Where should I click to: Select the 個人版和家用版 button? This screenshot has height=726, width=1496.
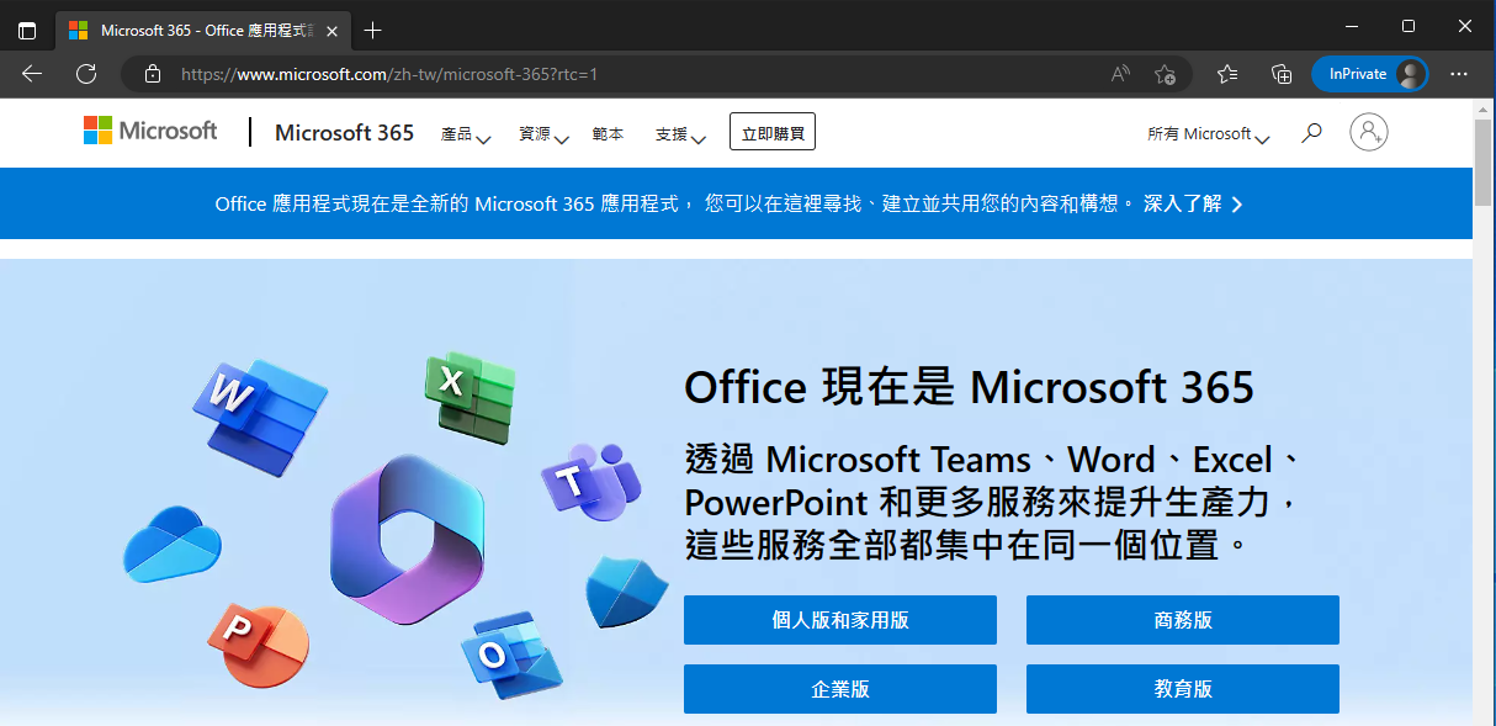[x=840, y=620]
